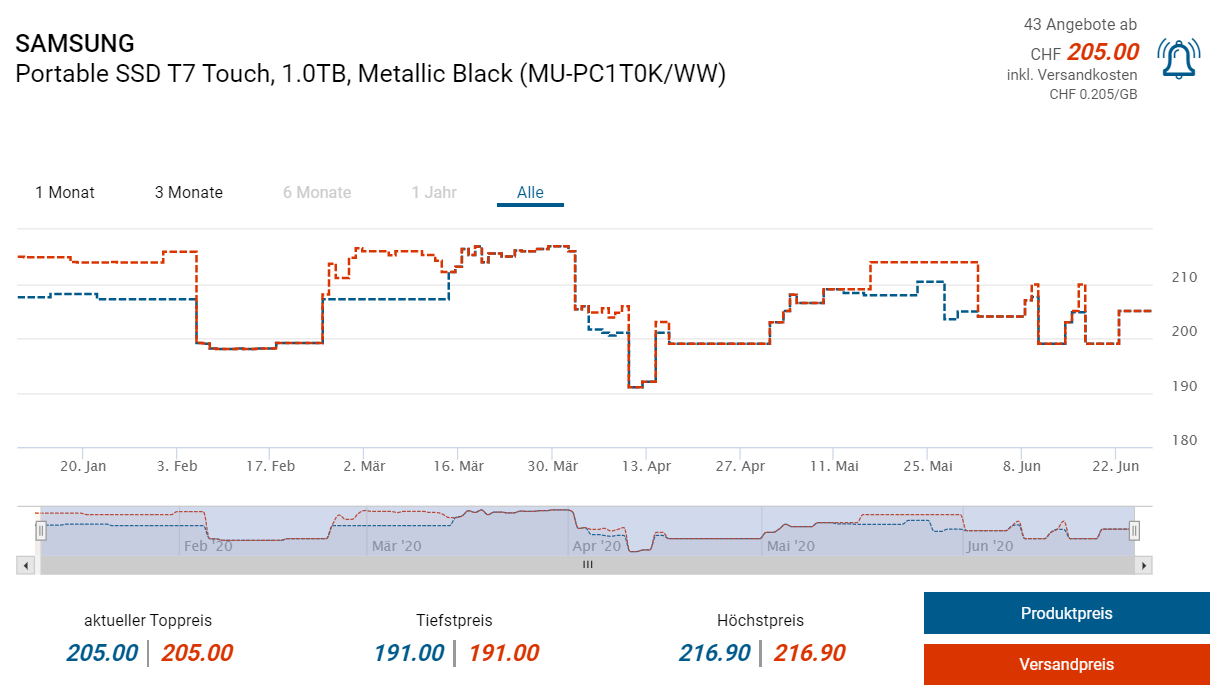Click the Höchstpreis 216.90 shipping price value
Screen dimensions: 1219x694
(810, 654)
